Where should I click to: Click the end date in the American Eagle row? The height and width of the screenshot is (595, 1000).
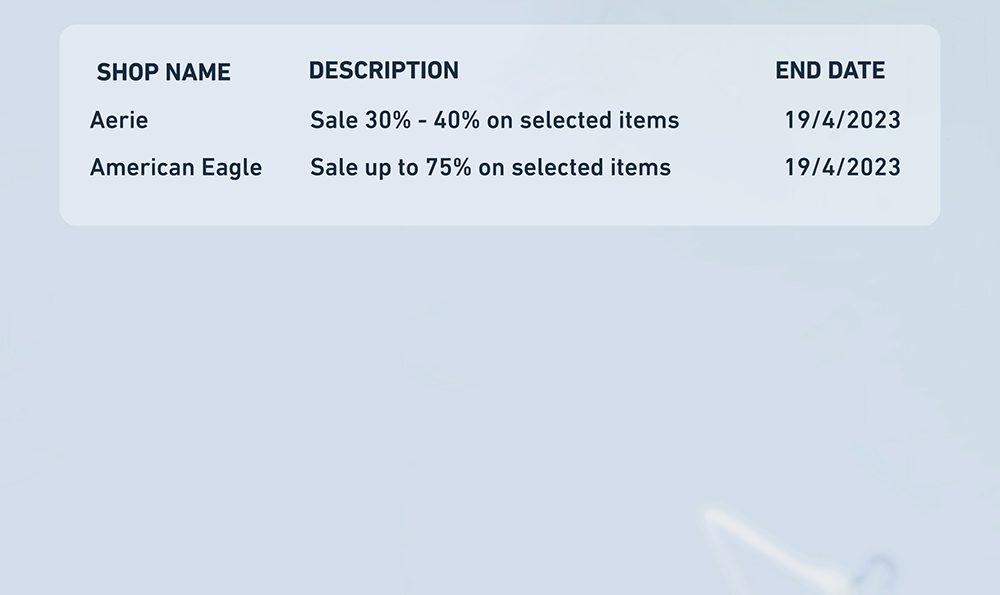pos(842,167)
